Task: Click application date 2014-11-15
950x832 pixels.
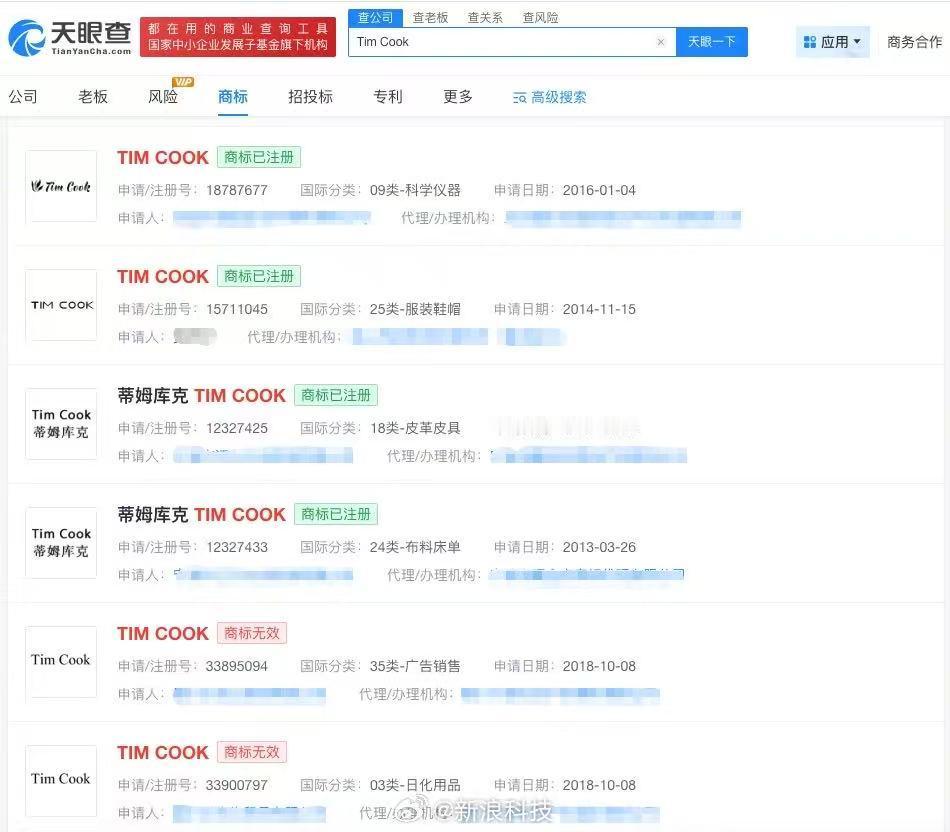Action: point(599,309)
